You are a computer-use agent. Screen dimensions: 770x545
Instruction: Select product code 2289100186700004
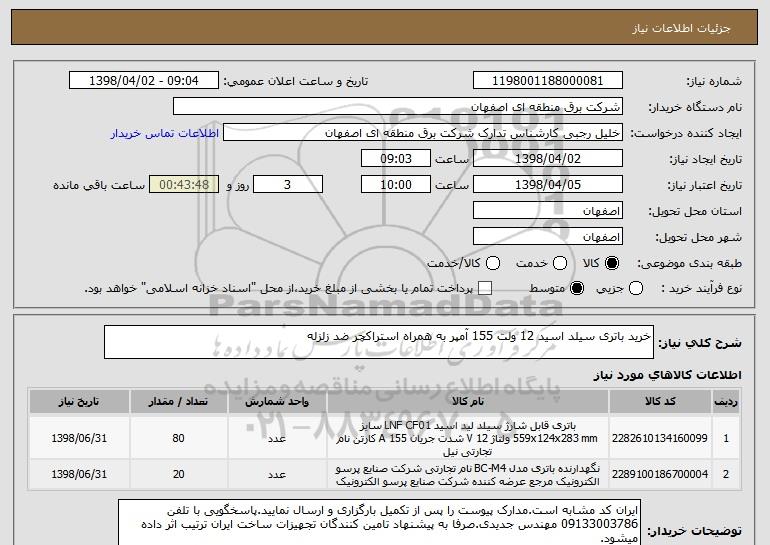660,474
